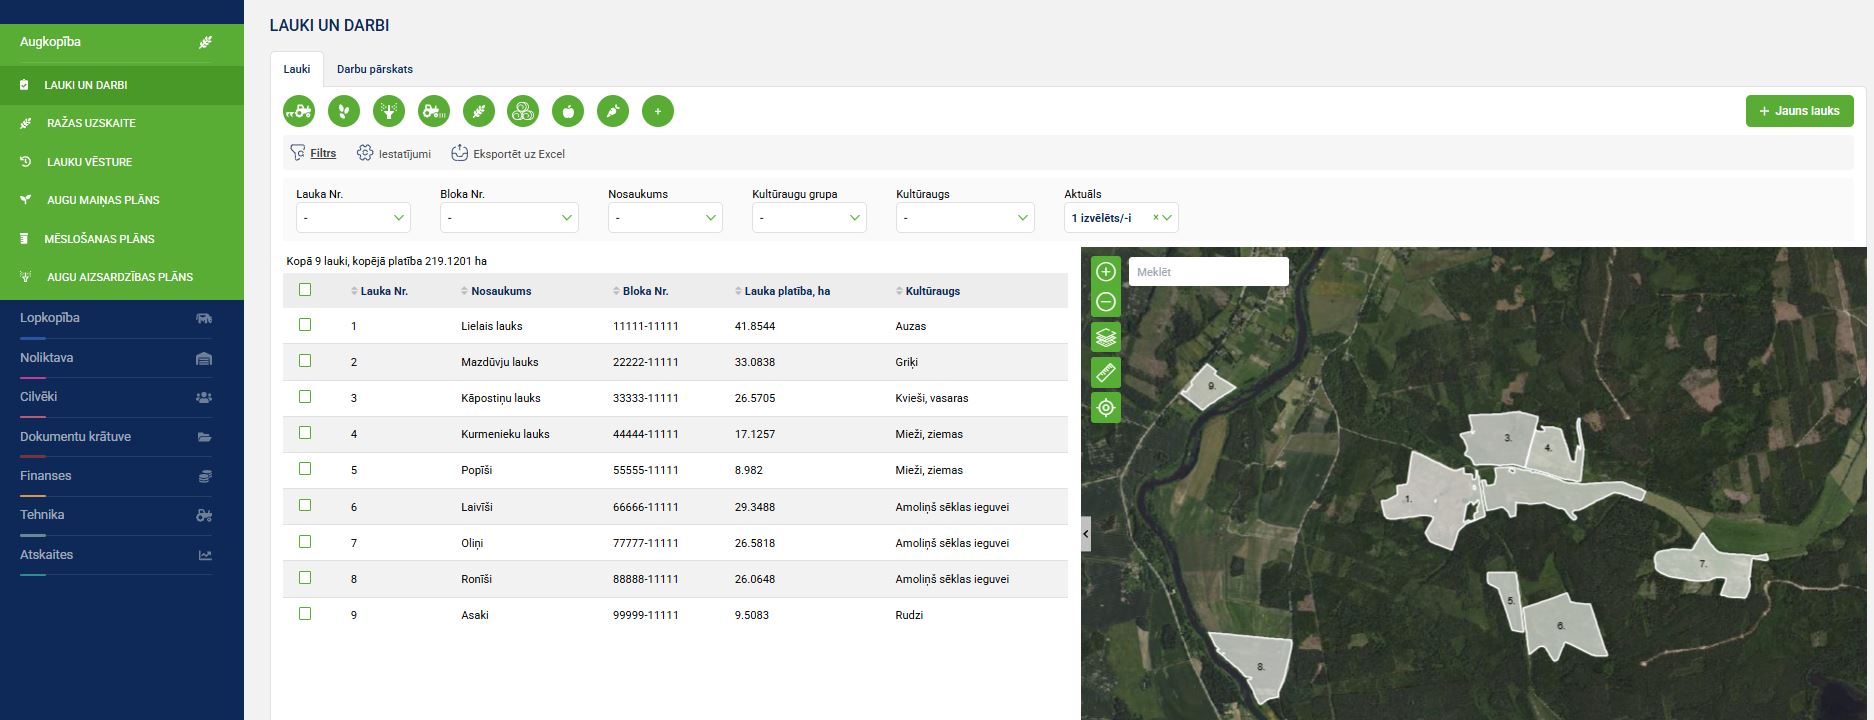Open the Kultūraugu grupa filter dropdown
This screenshot has width=1874, height=720.
point(809,217)
